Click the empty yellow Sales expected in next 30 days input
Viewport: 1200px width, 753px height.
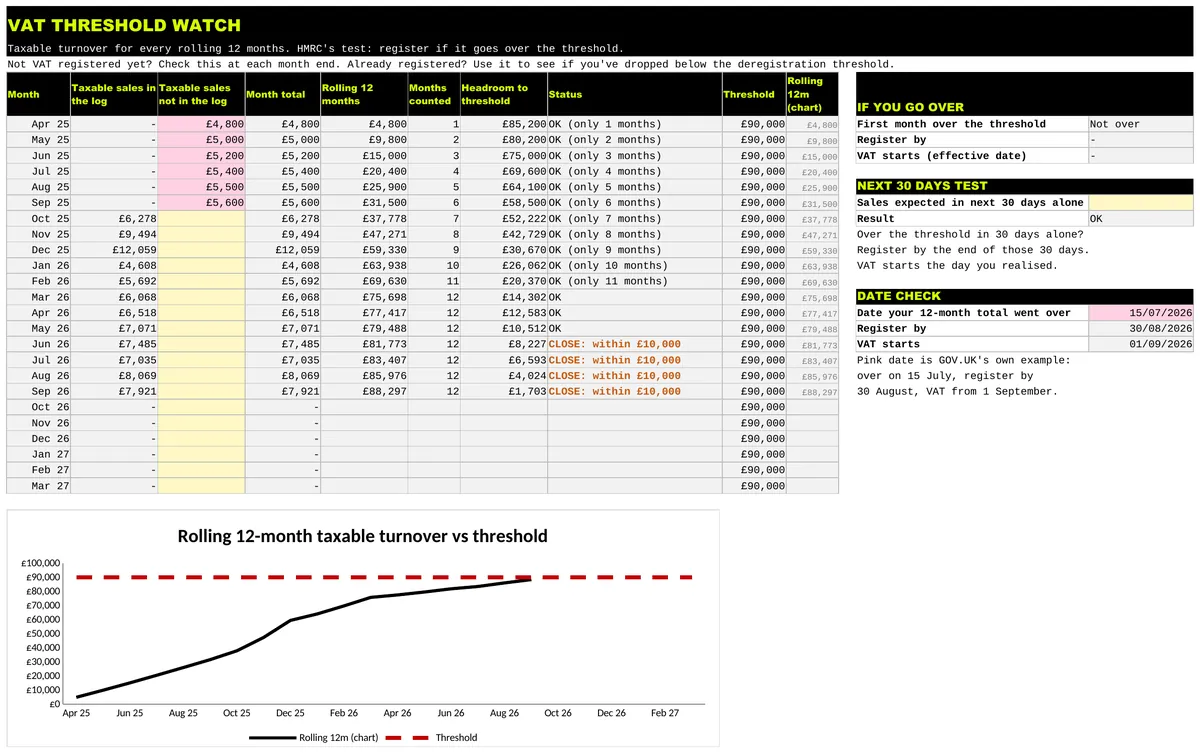point(1140,203)
